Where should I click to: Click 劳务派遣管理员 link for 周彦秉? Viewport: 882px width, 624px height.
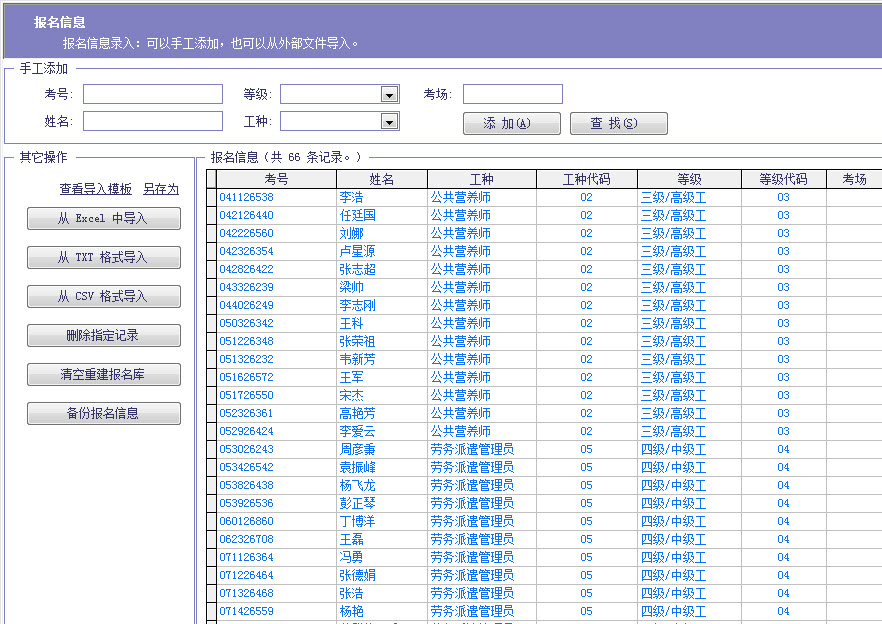[x=471, y=449]
